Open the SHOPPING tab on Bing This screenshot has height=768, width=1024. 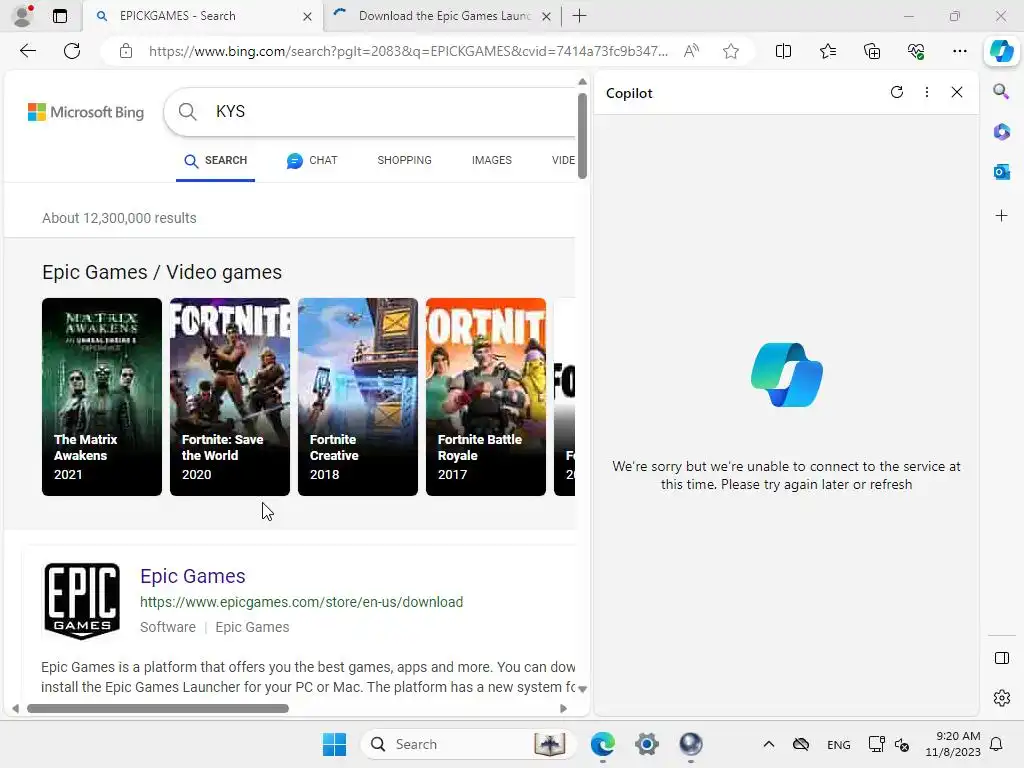(x=404, y=161)
